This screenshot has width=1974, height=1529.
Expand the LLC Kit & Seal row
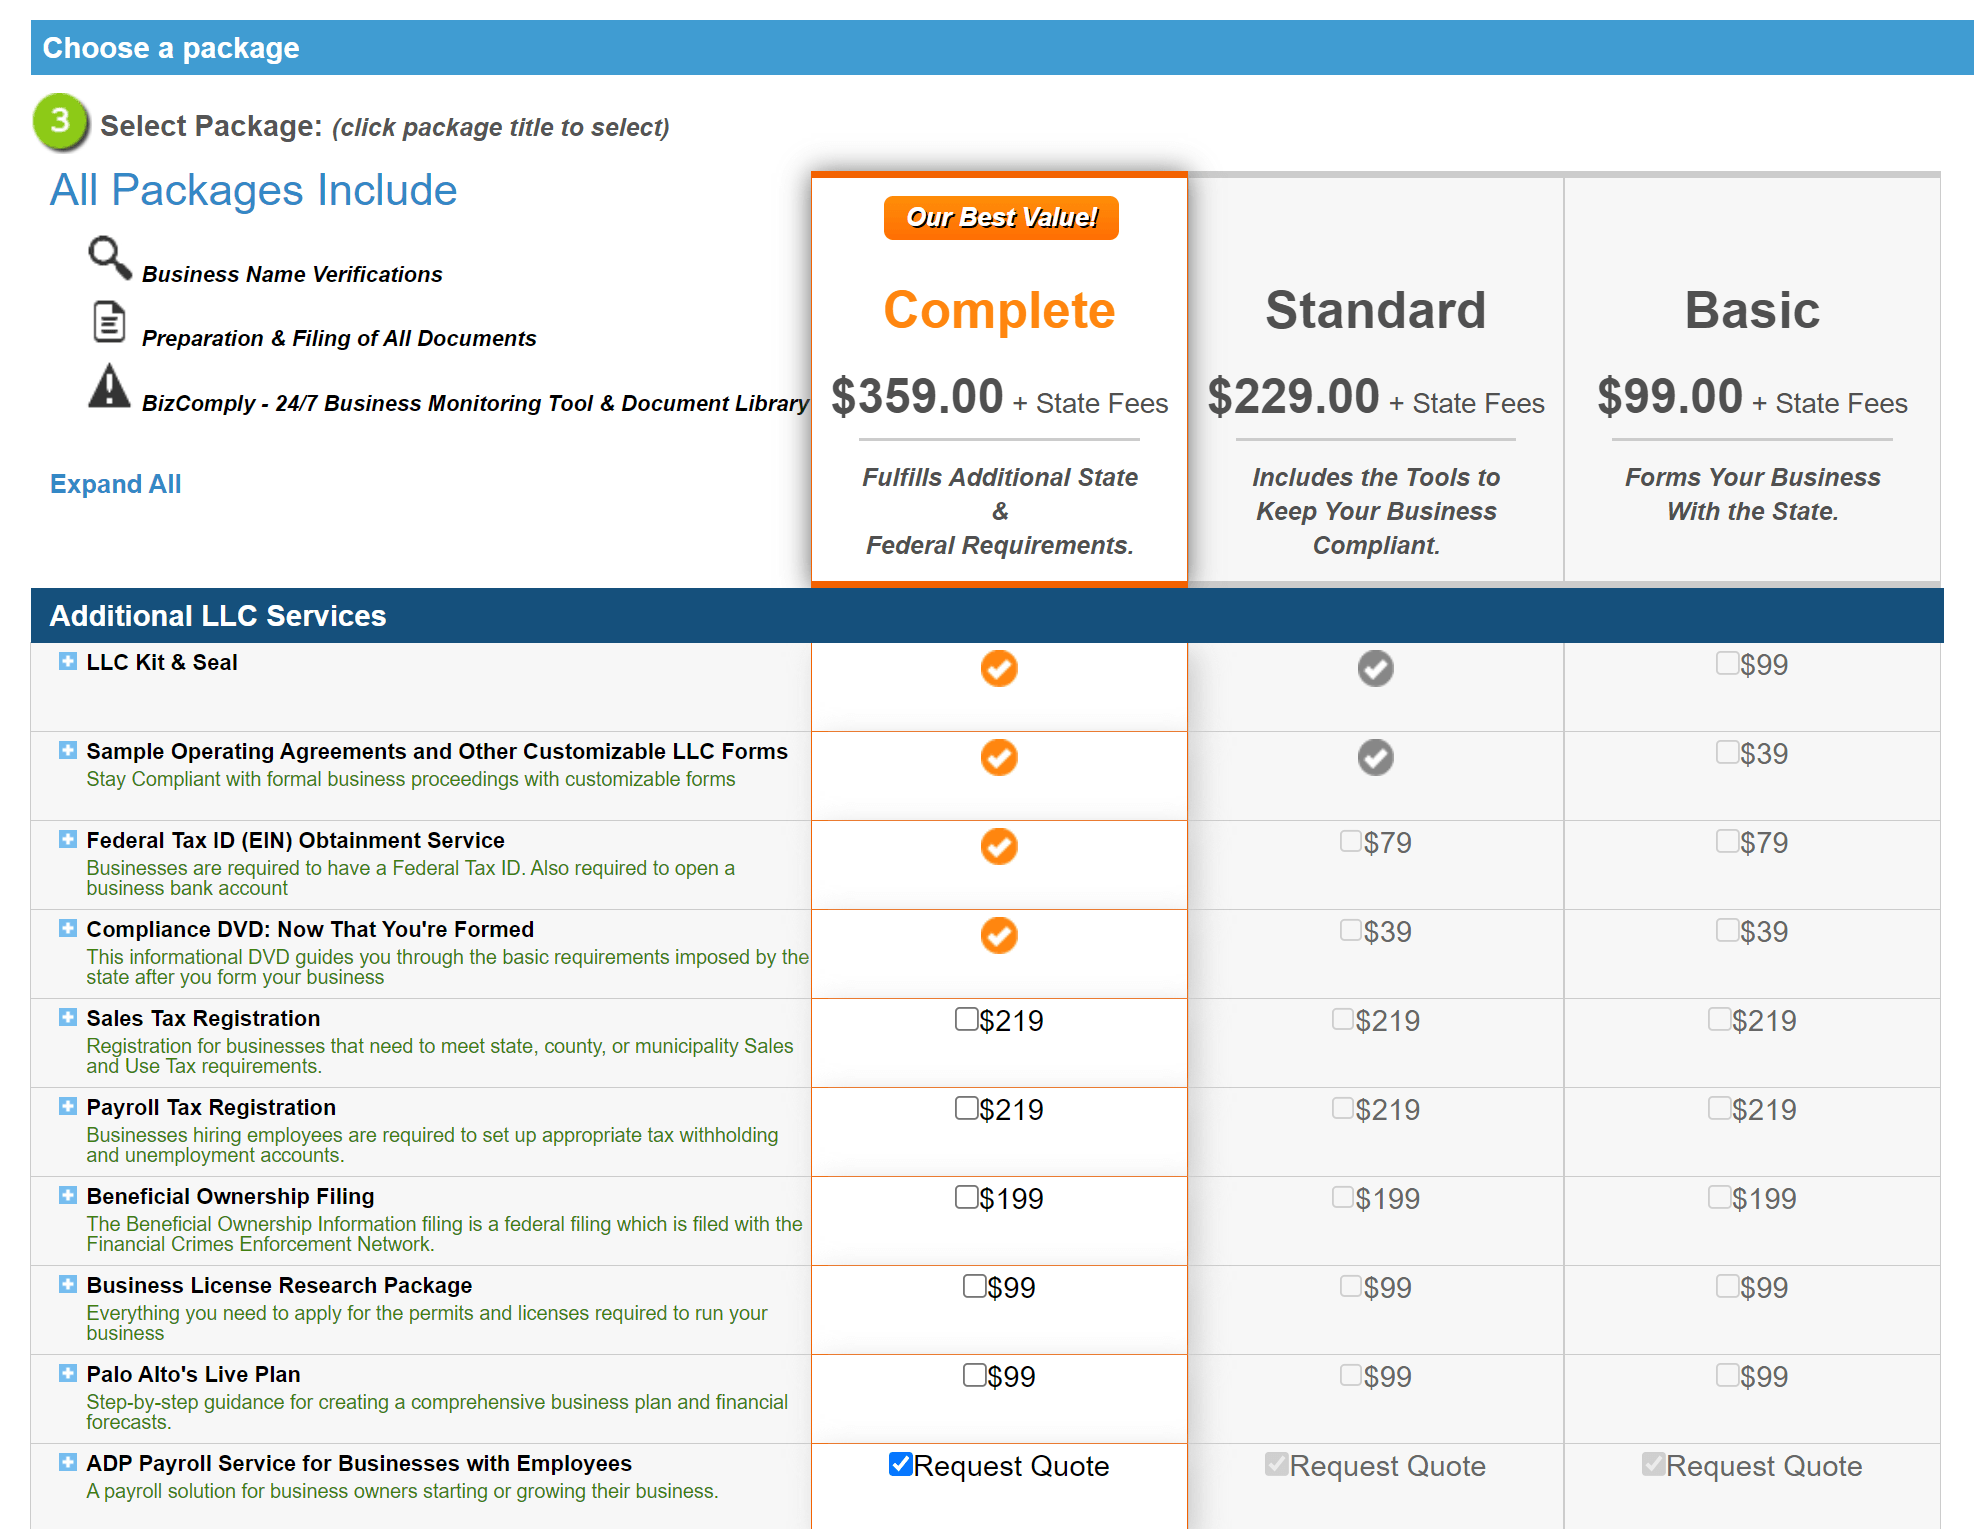pyautogui.click(x=67, y=661)
